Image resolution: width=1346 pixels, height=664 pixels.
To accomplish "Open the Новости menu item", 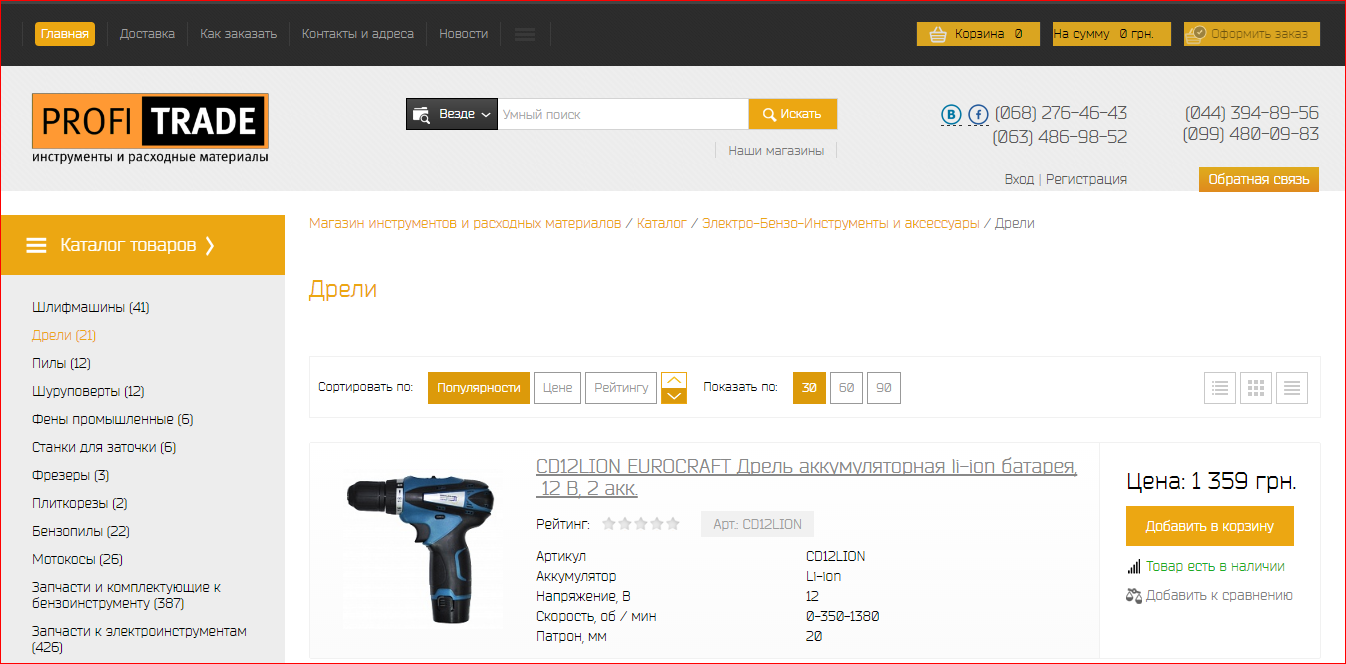I will [464, 34].
